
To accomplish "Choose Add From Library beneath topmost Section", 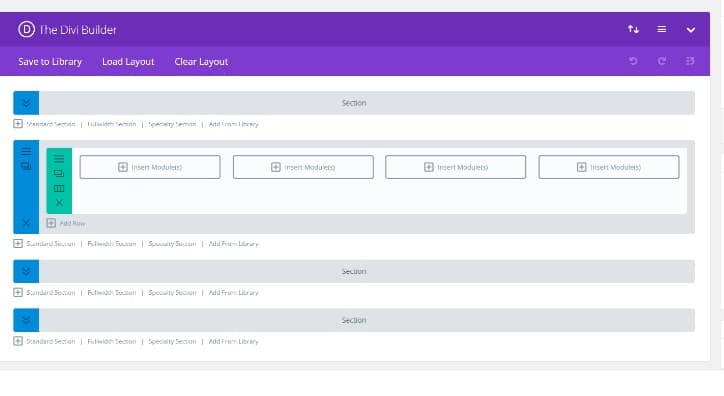I will point(234,124).
